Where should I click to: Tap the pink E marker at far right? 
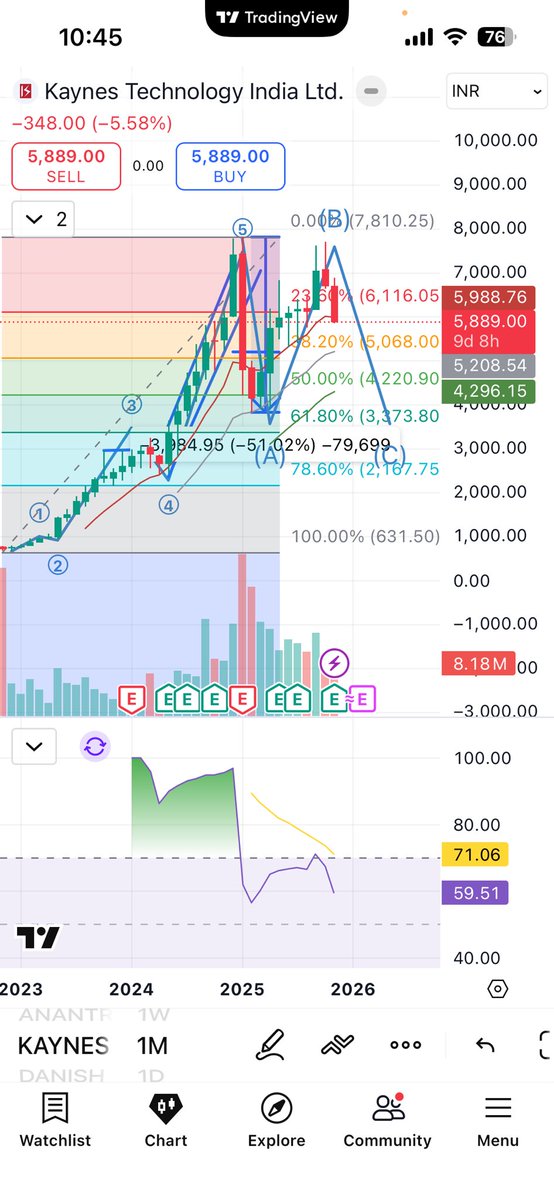(x=362, y=699)
